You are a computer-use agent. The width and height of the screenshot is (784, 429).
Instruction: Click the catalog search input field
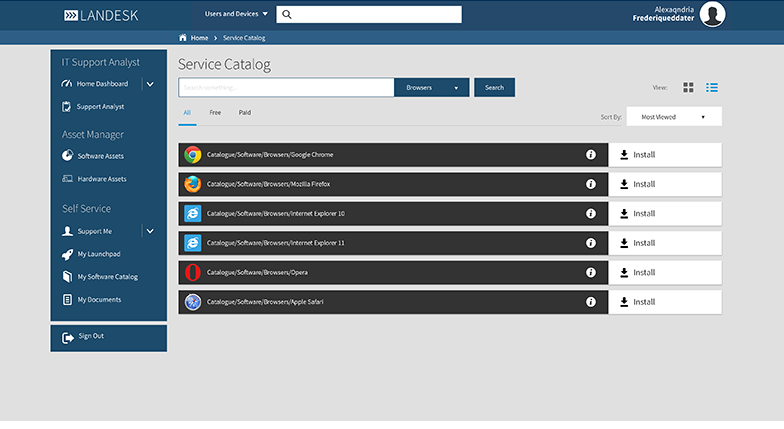pyautogui.click(x=286, y=88)
